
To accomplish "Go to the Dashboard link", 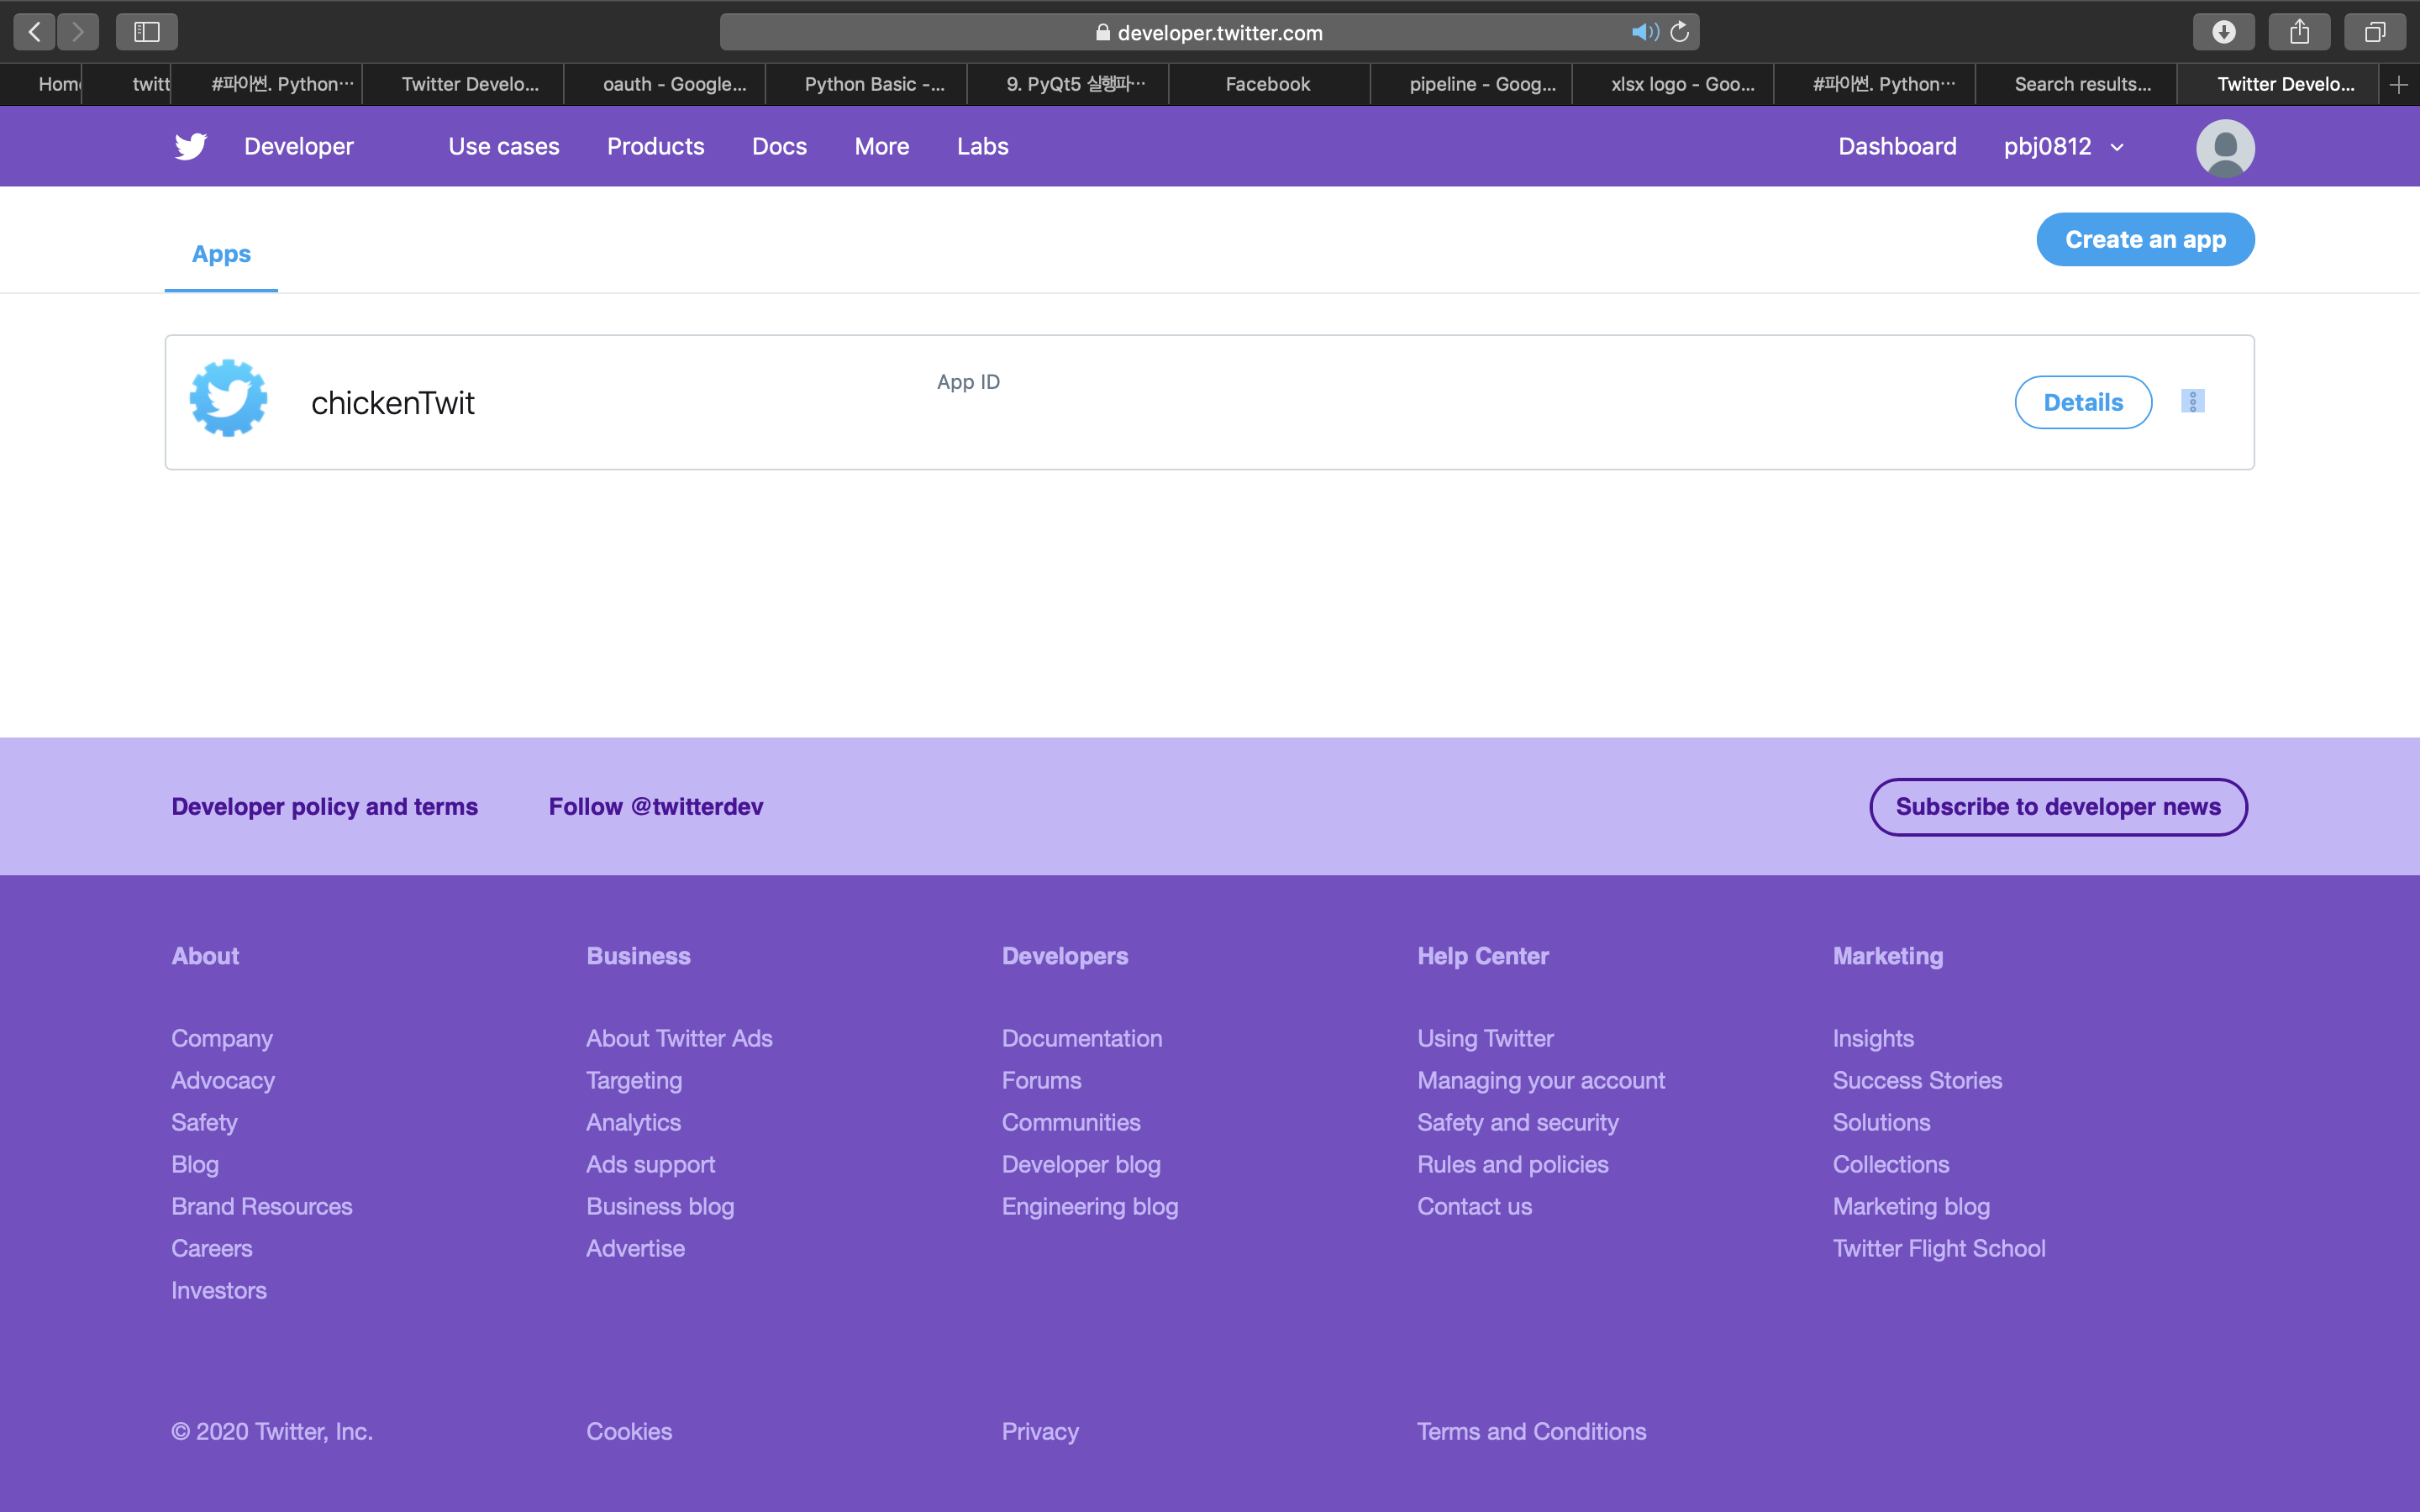I will click(1897, 146).
